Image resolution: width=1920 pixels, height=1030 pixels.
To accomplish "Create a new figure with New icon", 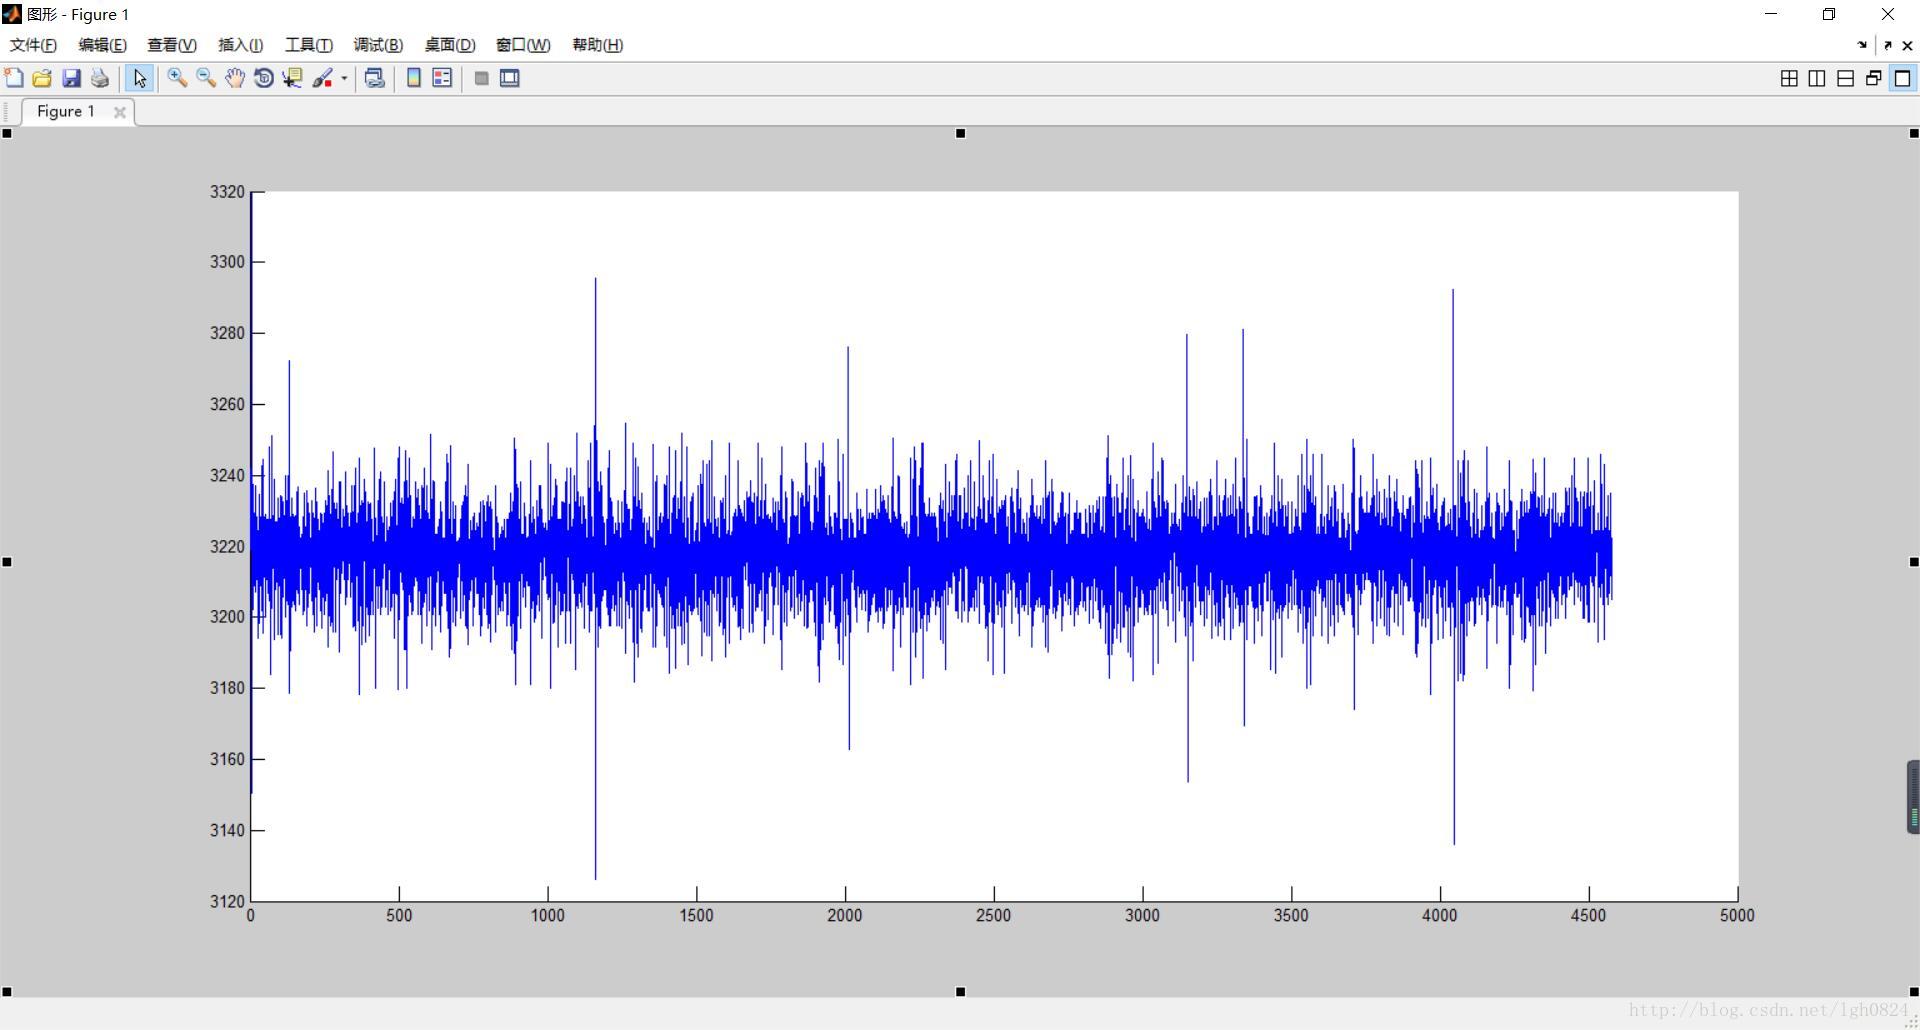I will click(14, 78).
